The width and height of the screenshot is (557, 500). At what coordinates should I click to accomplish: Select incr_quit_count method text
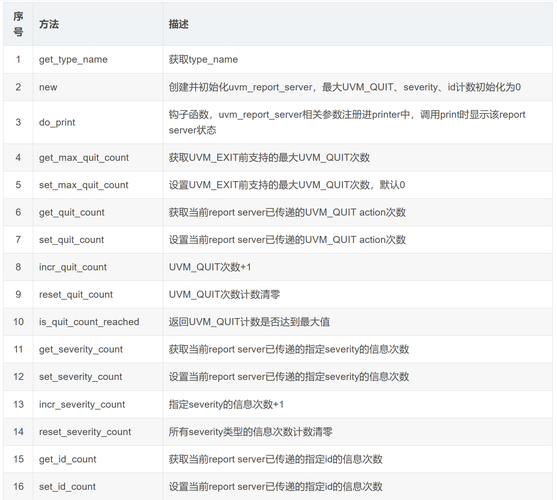(x=73, y=267)
